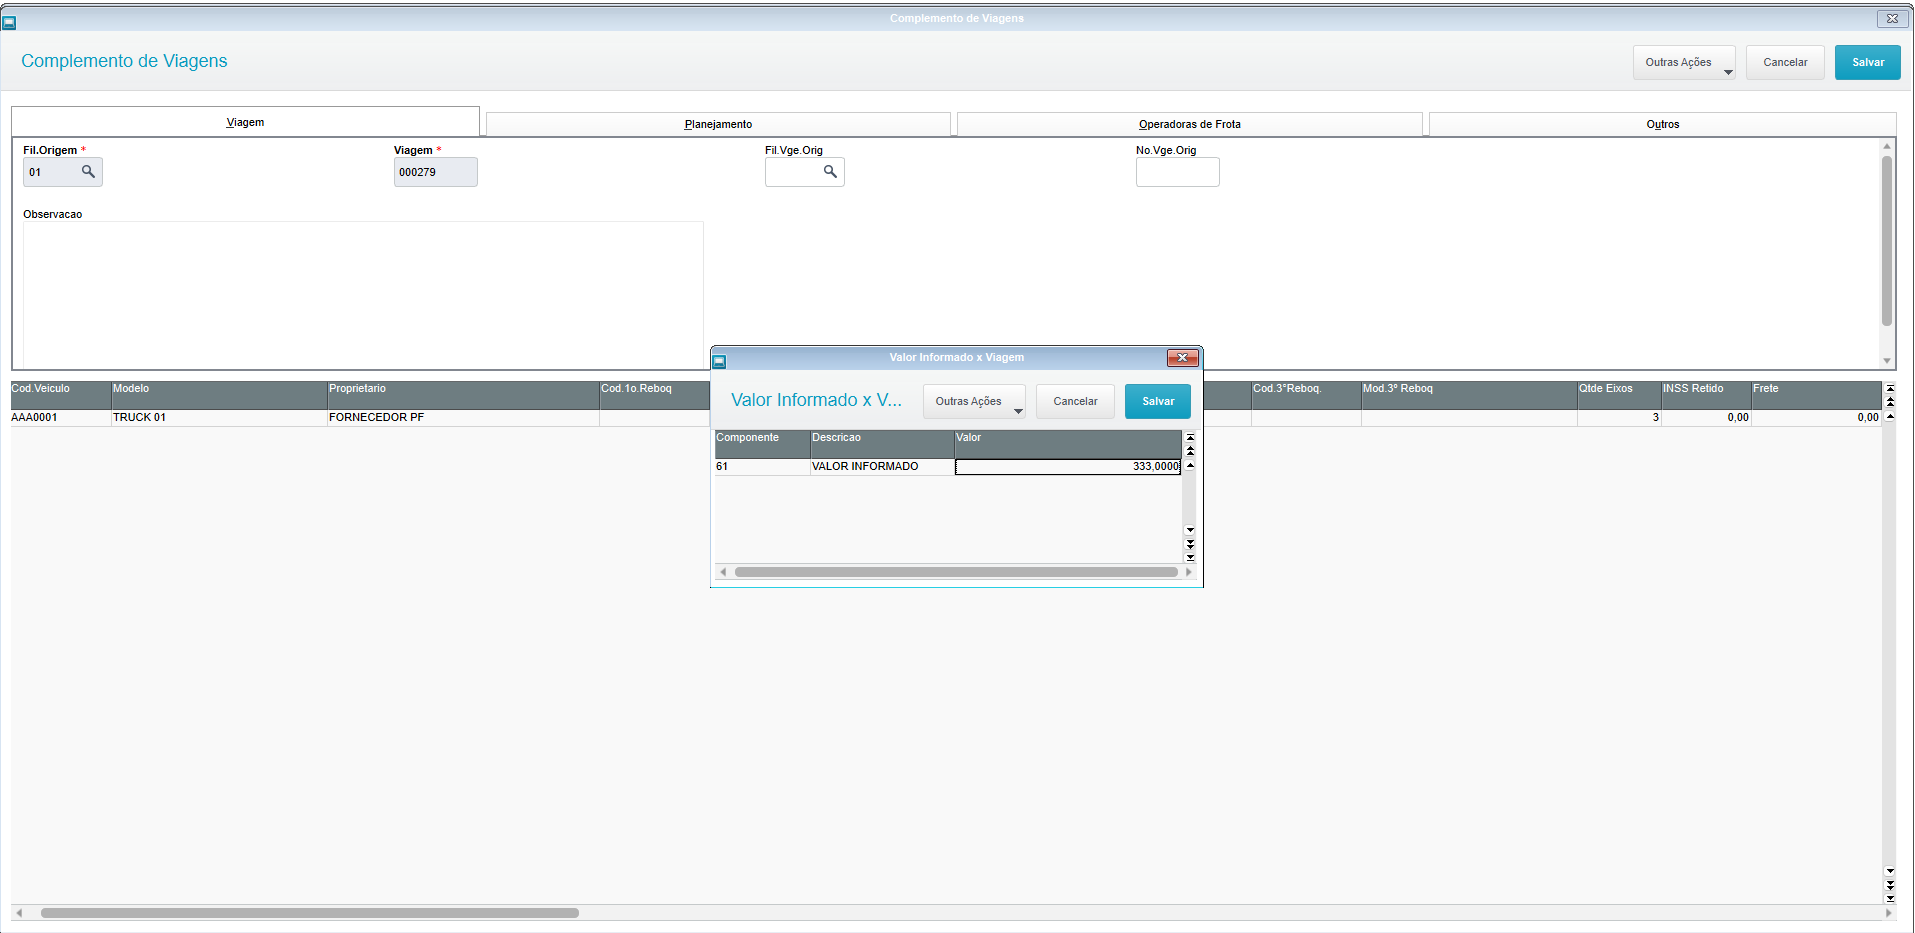The height and width of the screenshot is (933, 1915).
Task: Click the main grid scroll left arrow
Action: (18, 913)
